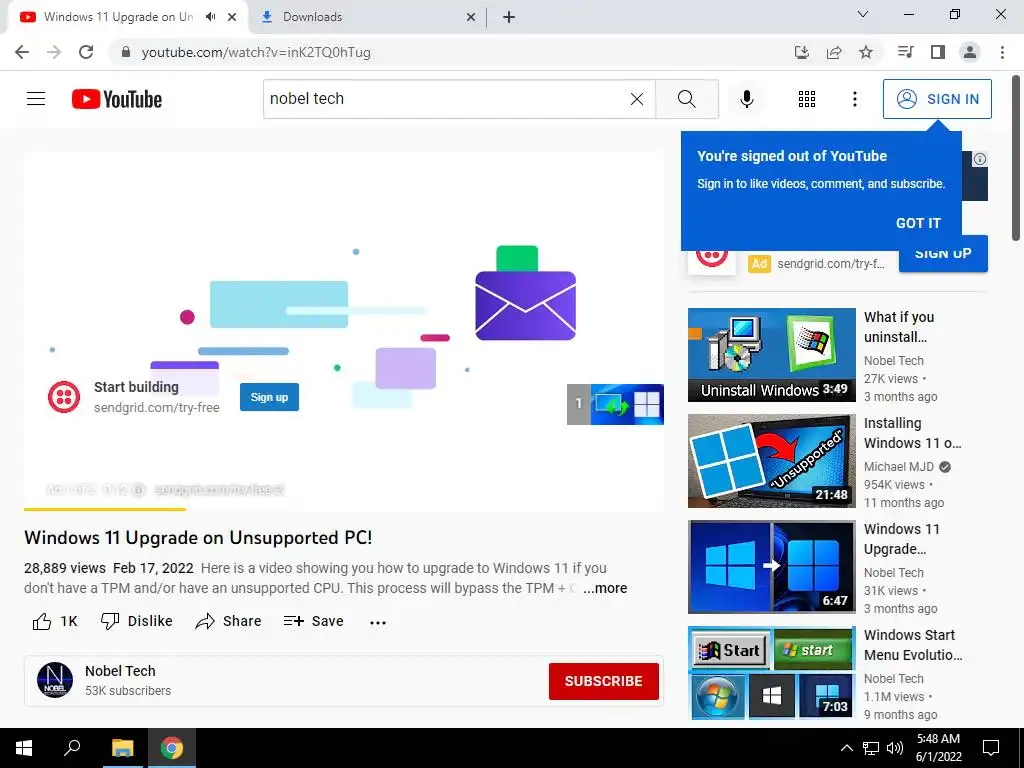The image size is (1024, 768).
Task: Open the Uninstall Windows video thumbnail
Action: click(x=771, y=355)
